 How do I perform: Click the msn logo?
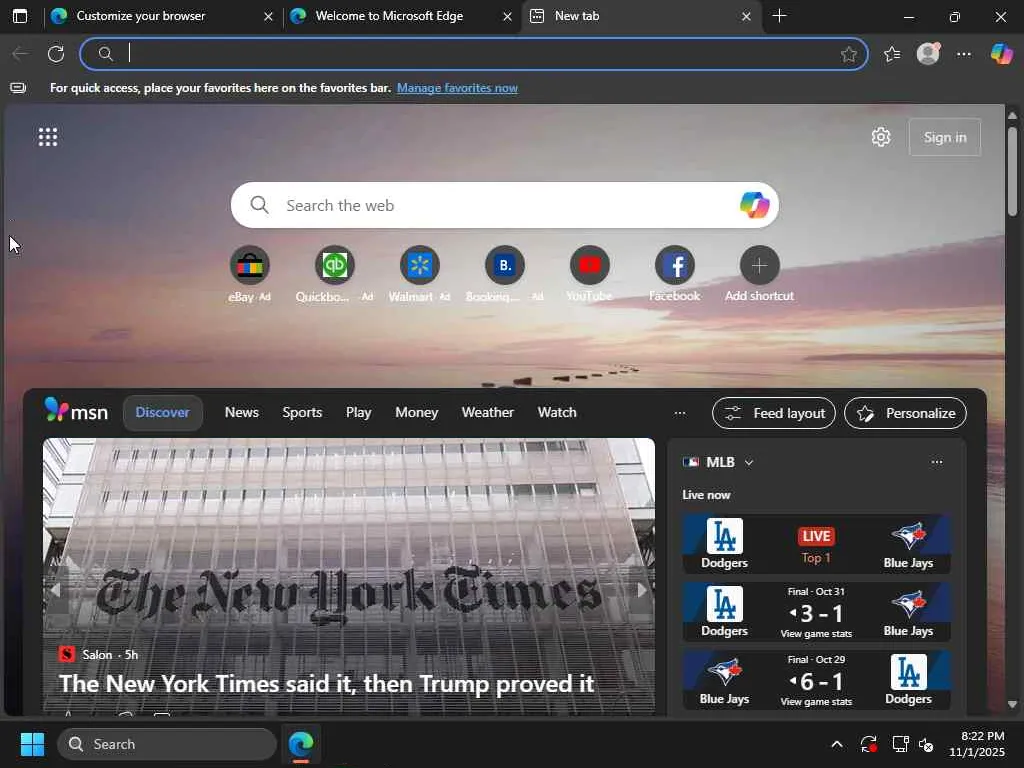[76, 411]
